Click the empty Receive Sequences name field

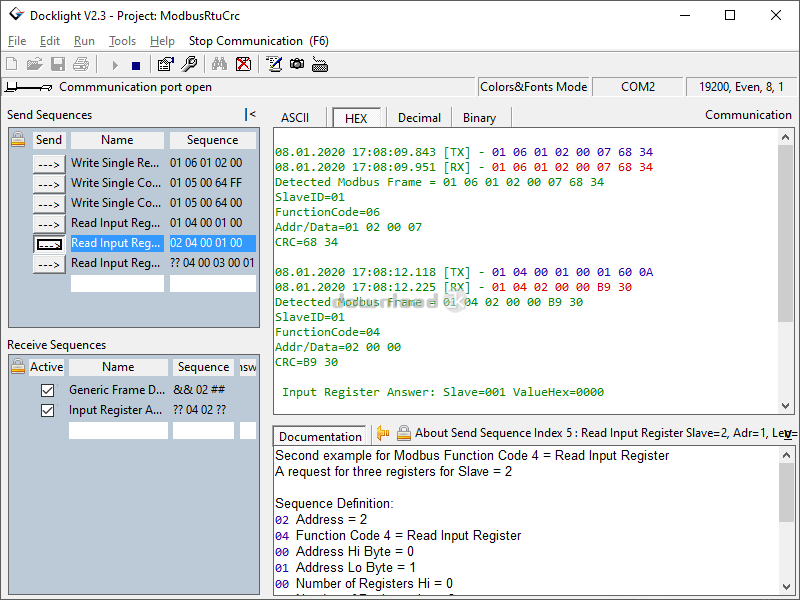118,431
